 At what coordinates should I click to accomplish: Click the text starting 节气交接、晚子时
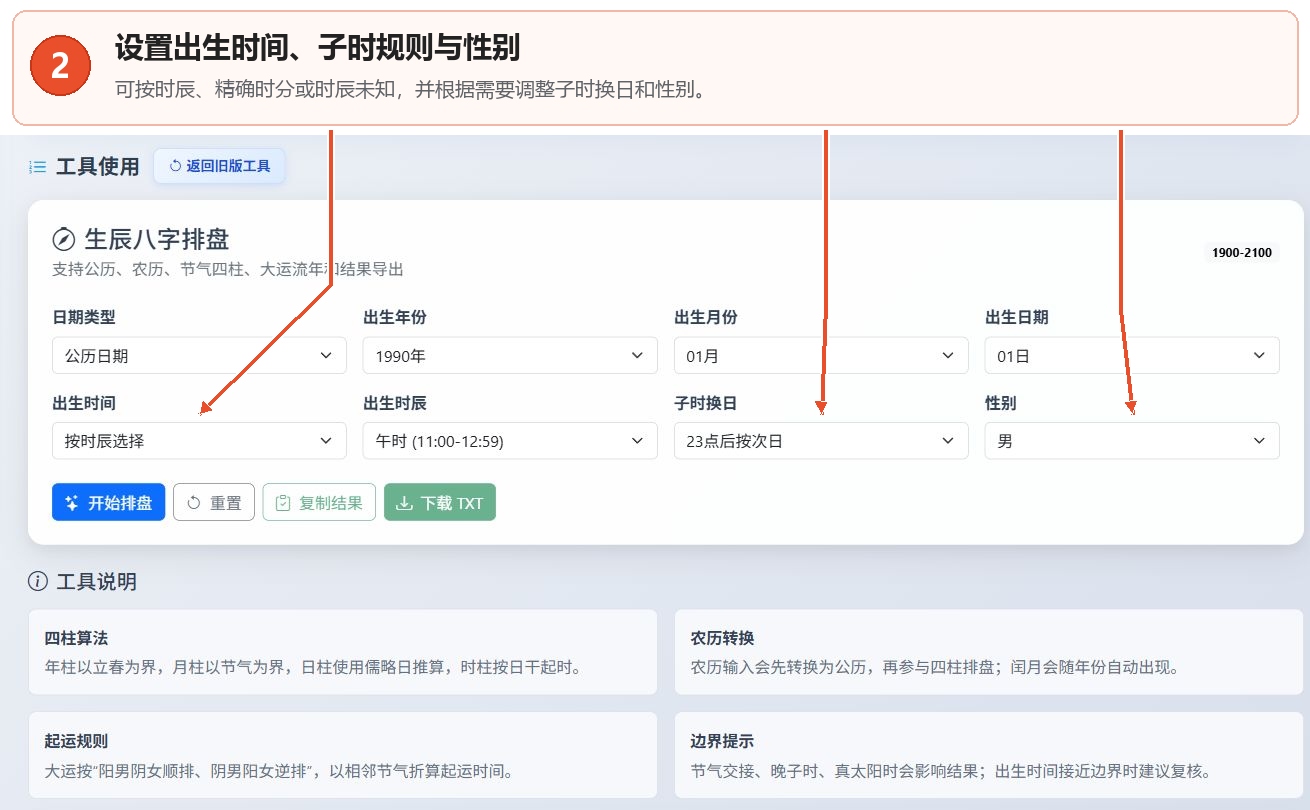point(951,771)
